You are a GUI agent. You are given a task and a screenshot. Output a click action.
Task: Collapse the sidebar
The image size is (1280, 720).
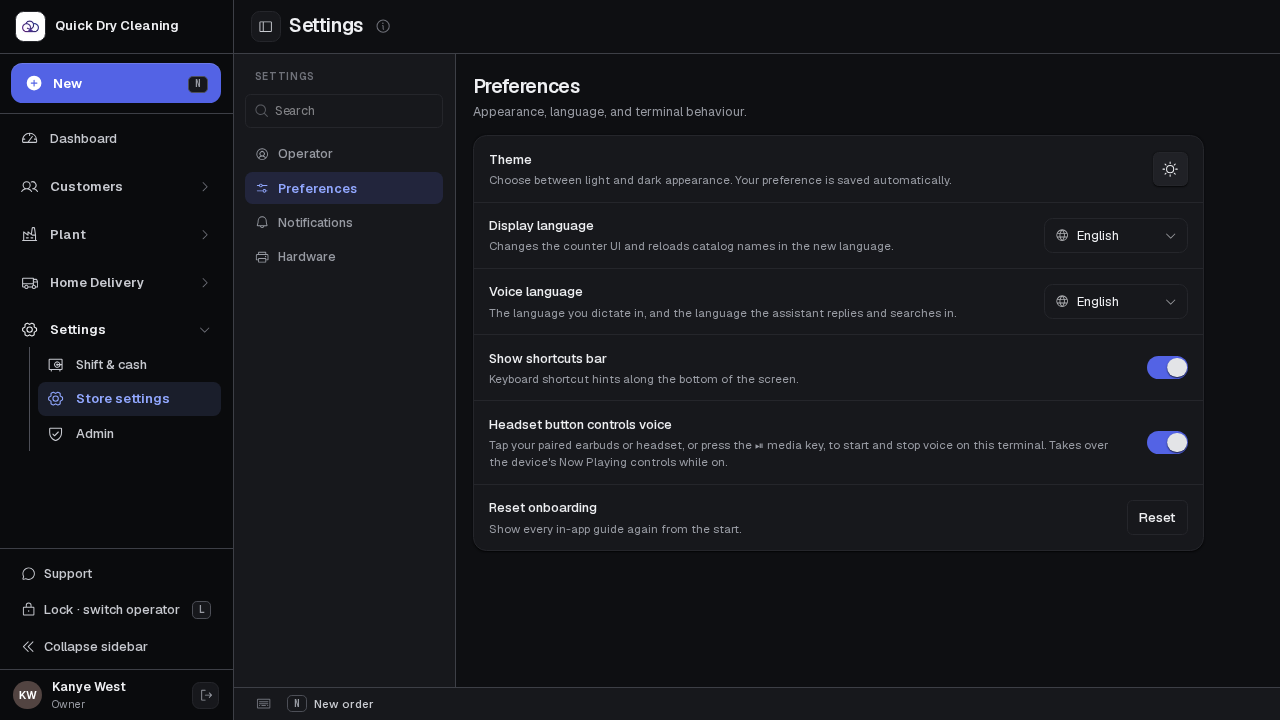click(x=116, y=647)
